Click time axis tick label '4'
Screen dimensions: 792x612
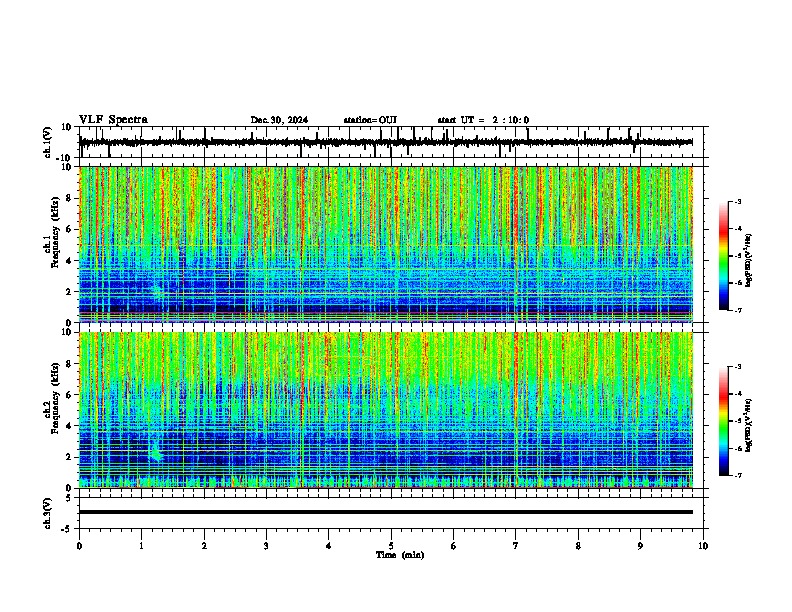[x=329, y=546]
